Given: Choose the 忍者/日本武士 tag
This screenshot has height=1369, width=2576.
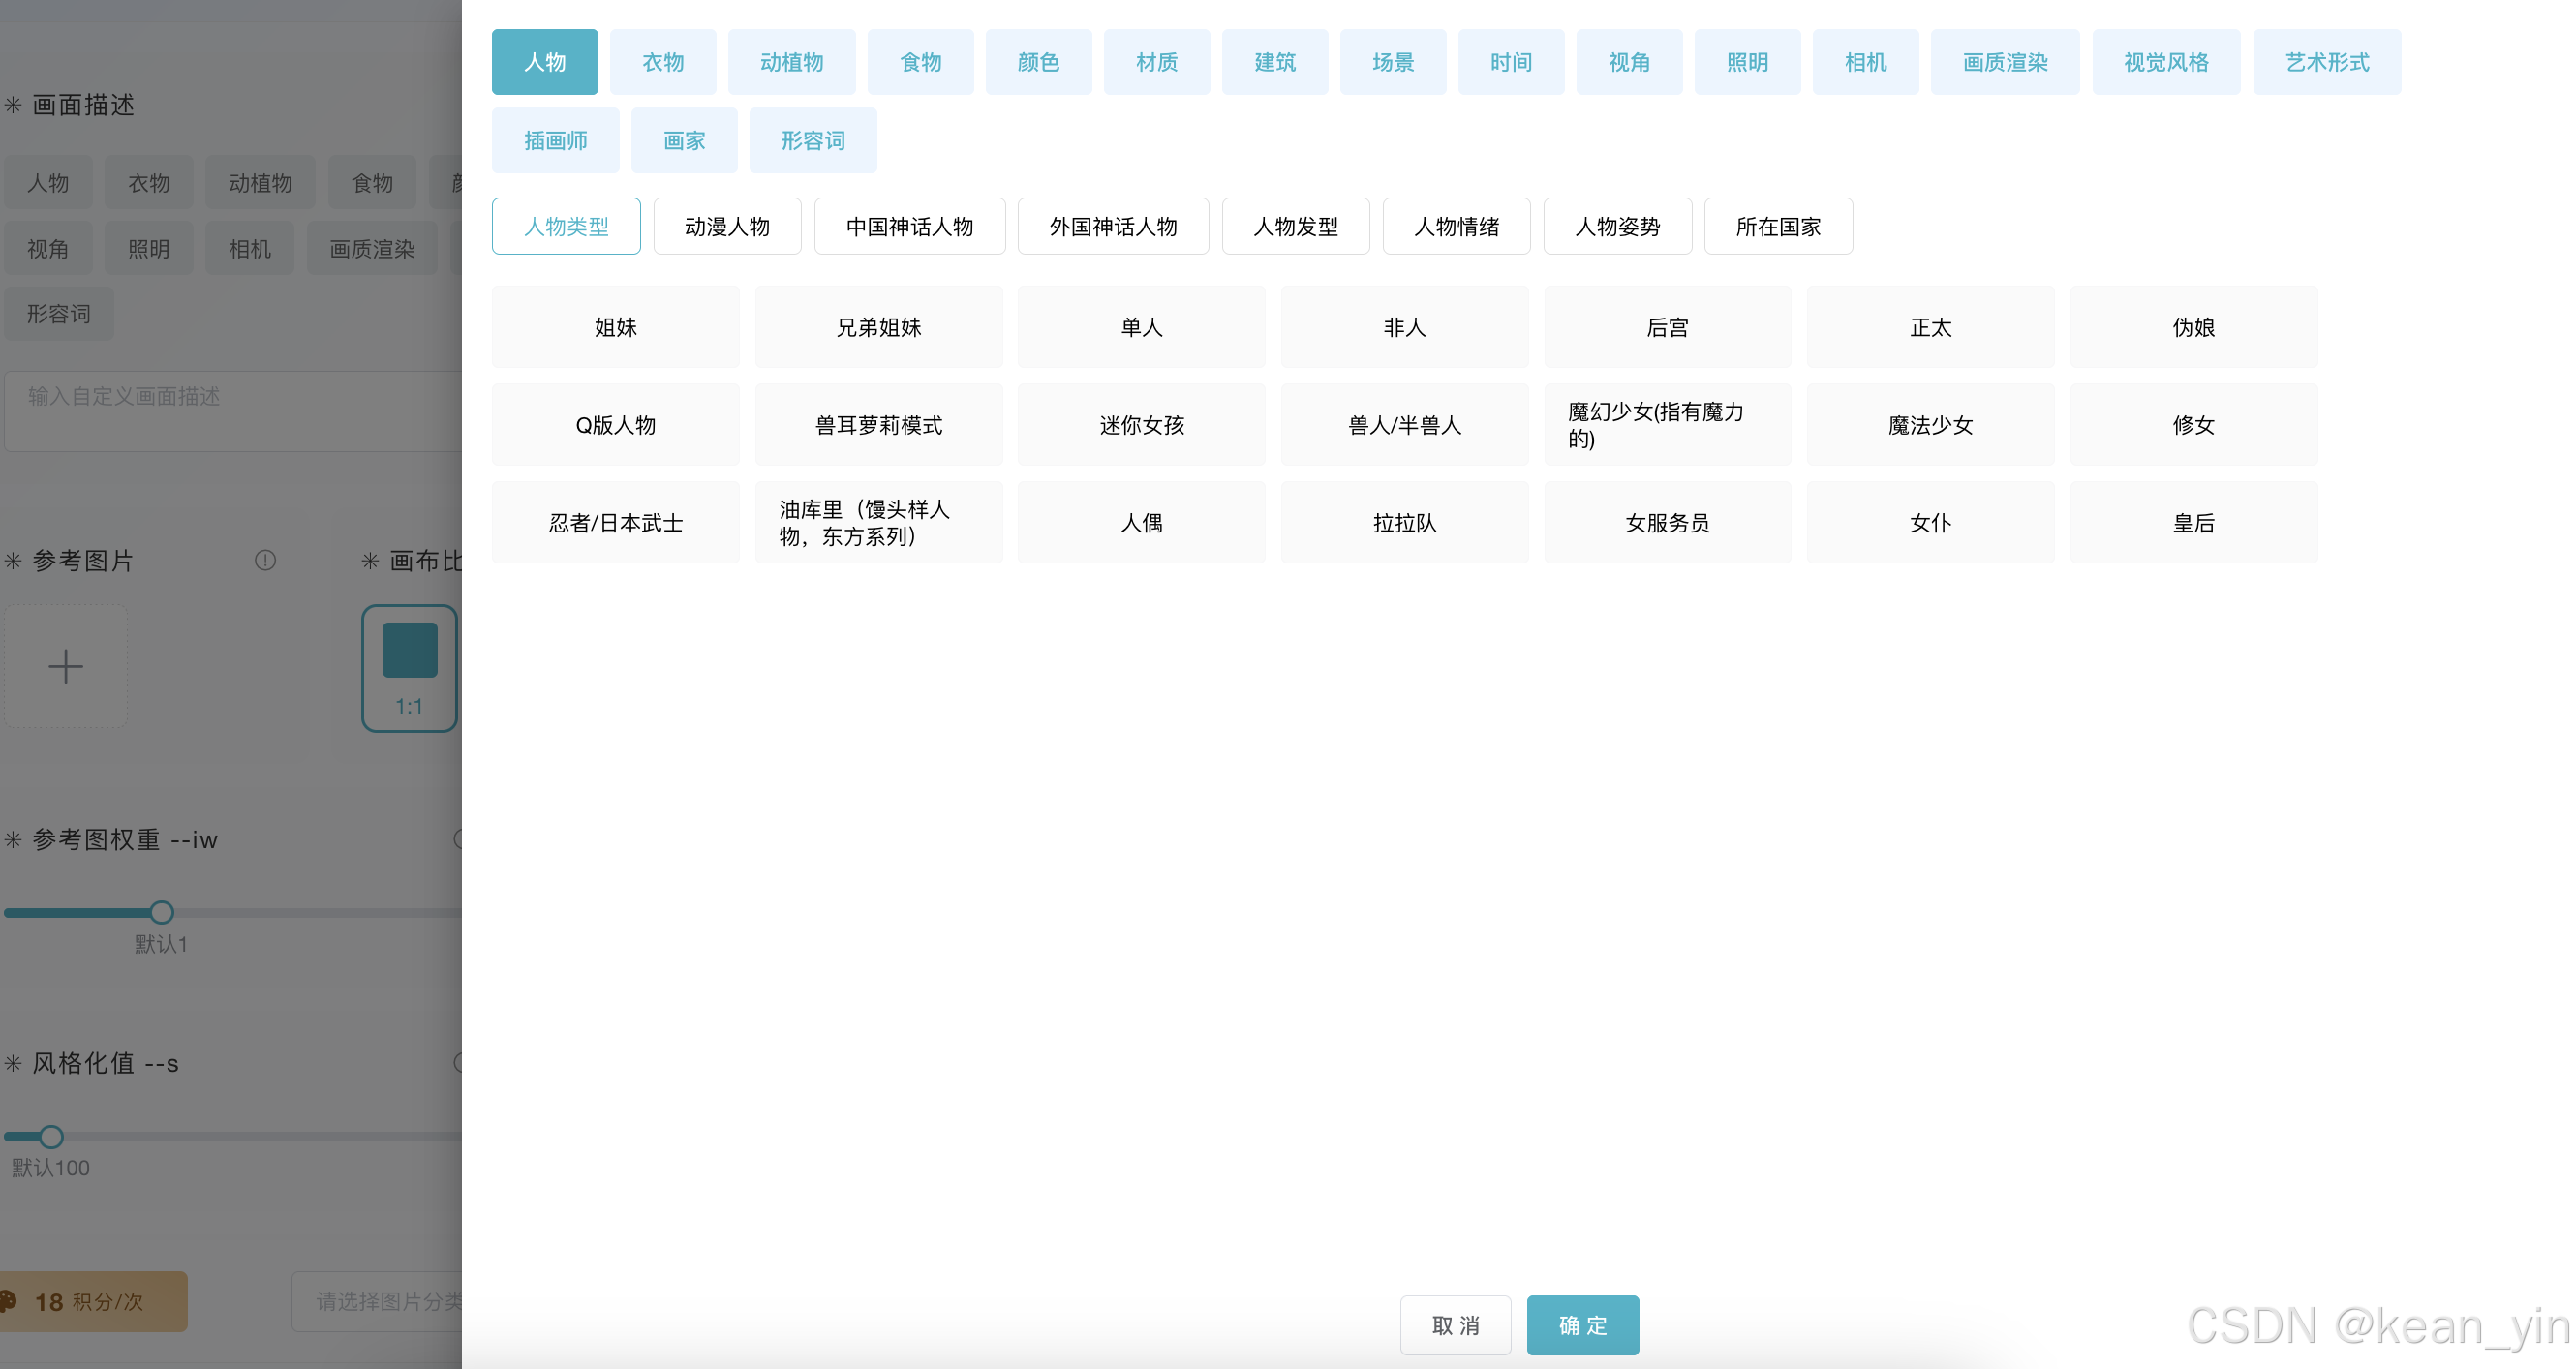Looking at the screenshot, I should 615,523.
